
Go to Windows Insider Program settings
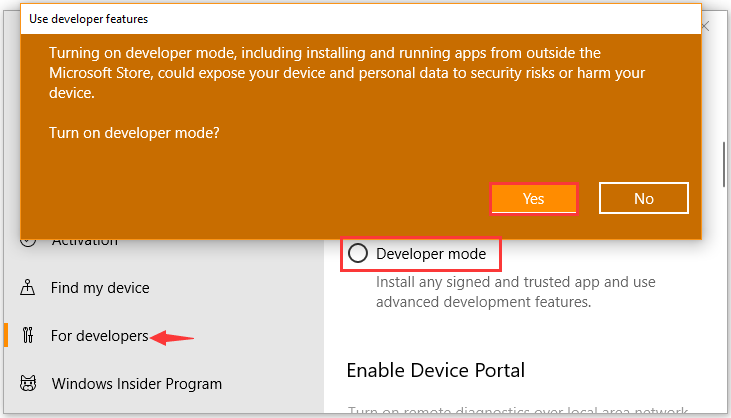[x=136, y=384]
